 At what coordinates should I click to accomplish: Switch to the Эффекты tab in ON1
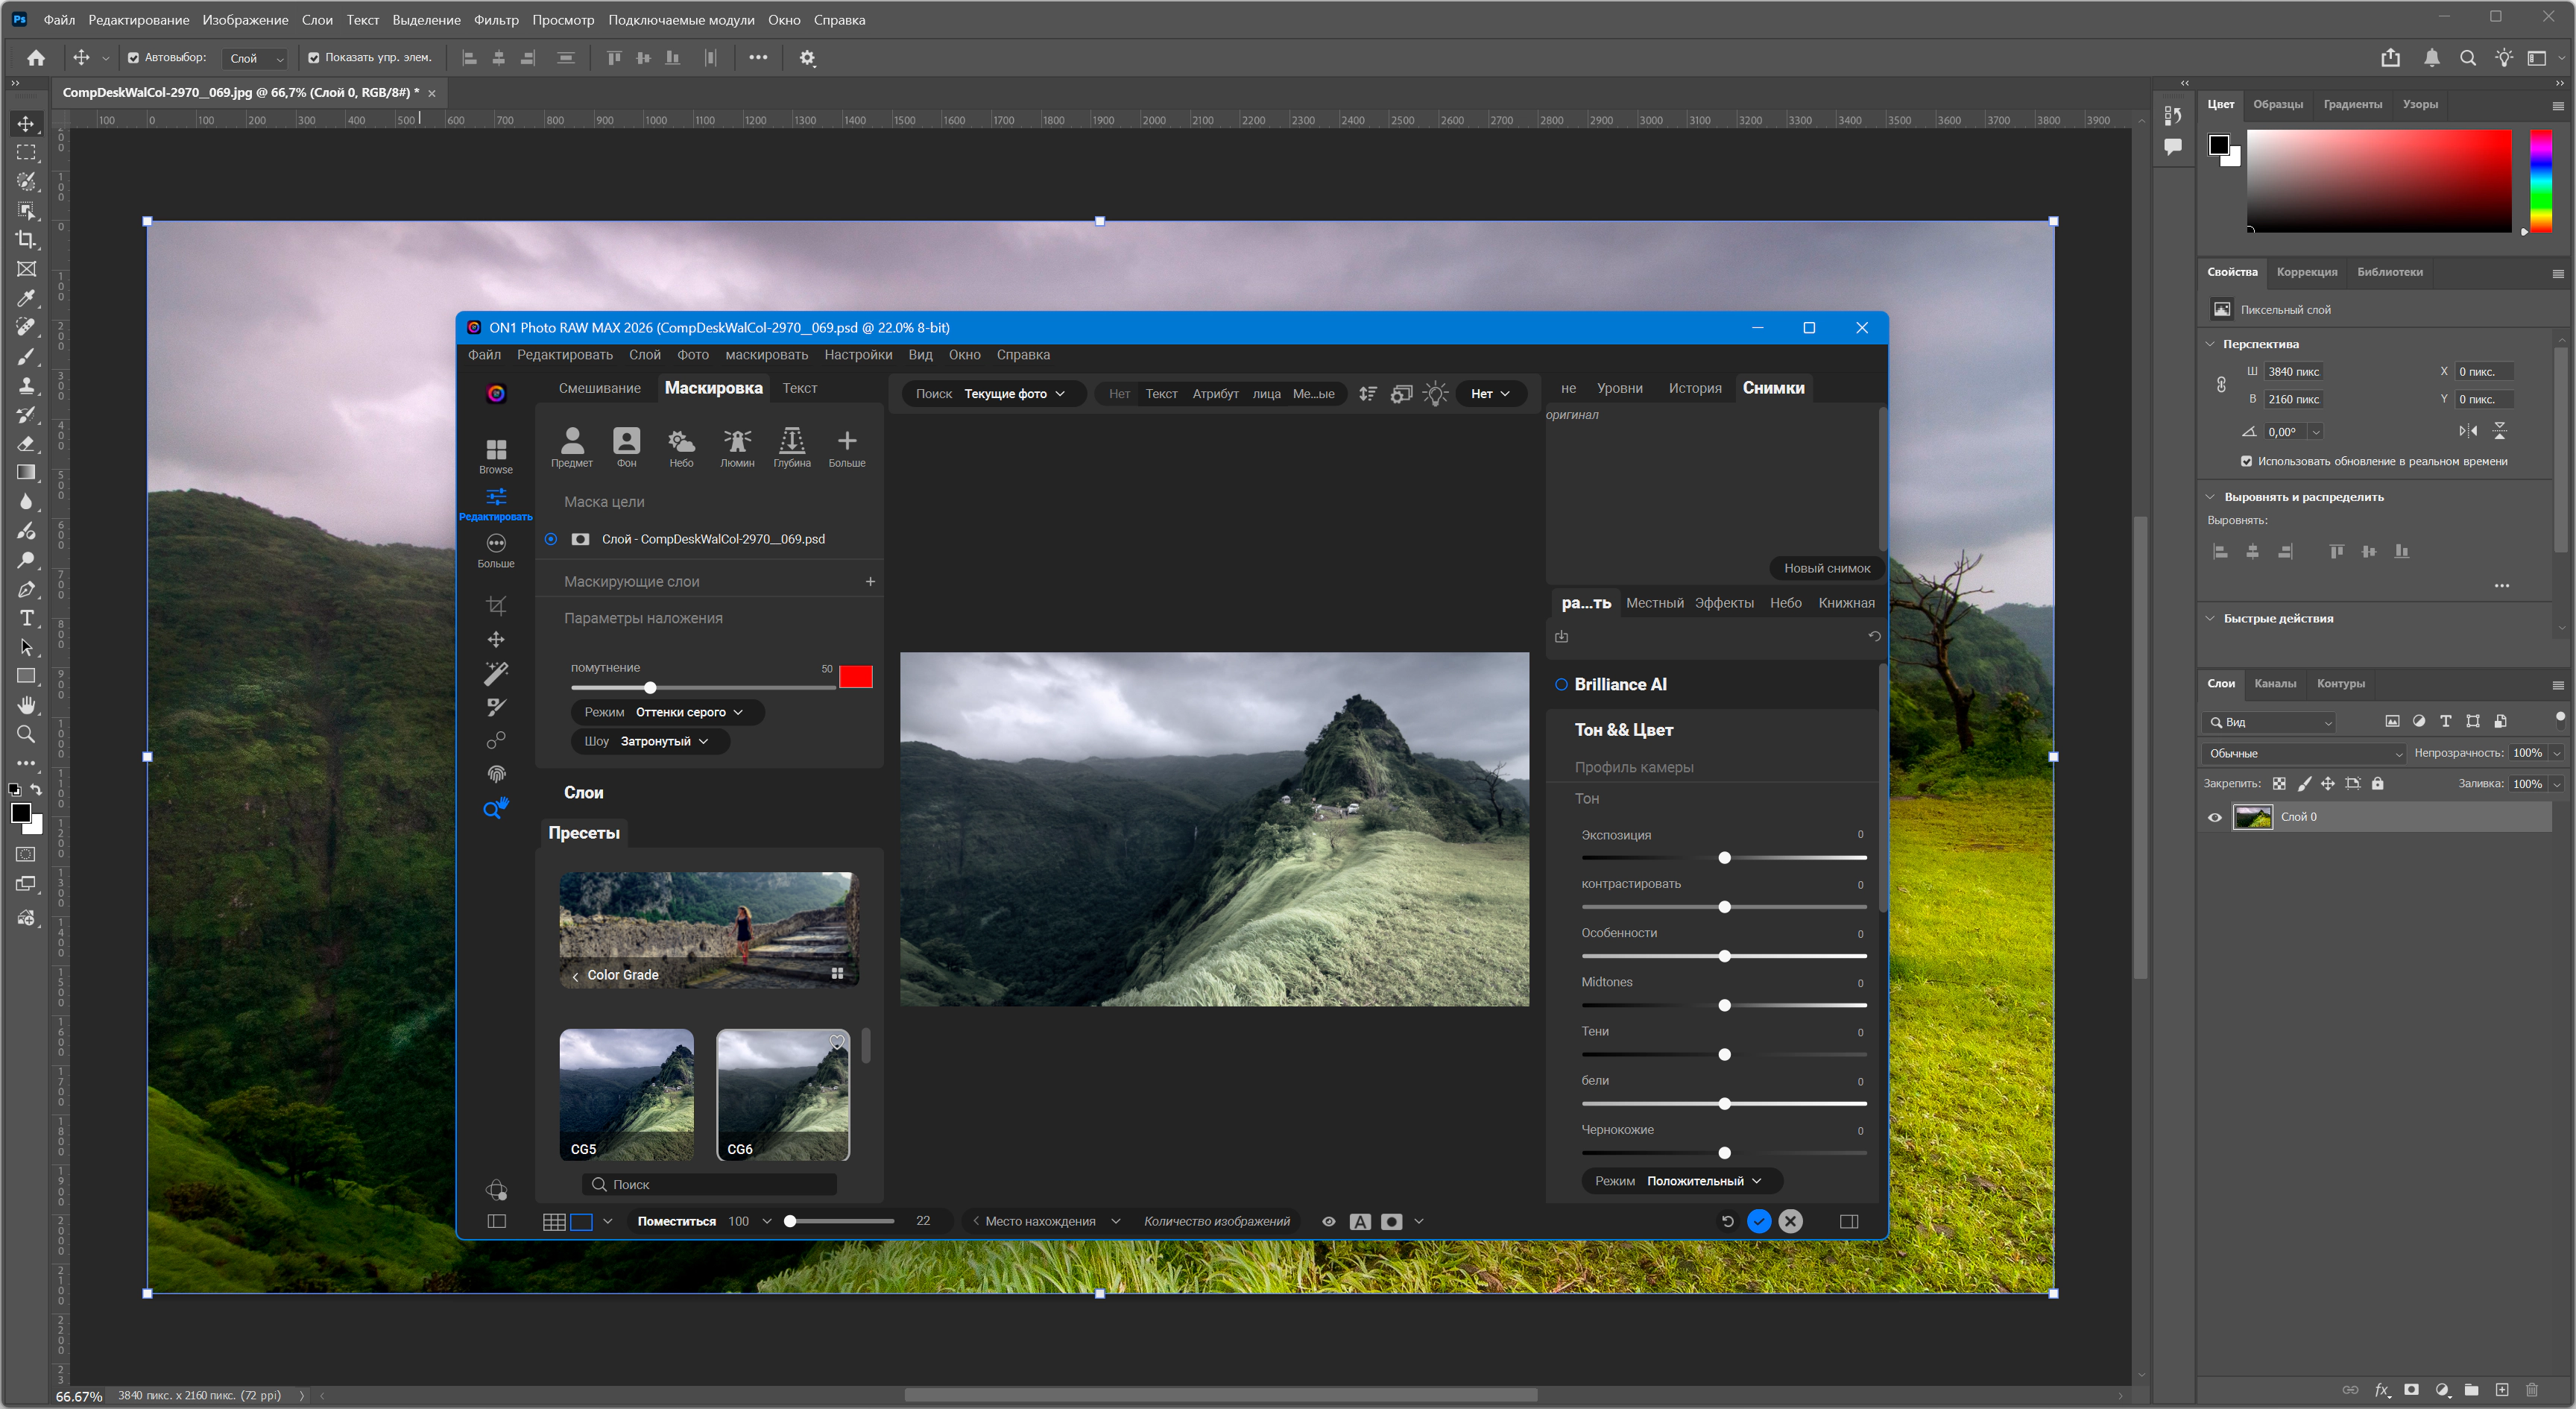click(1723, 603)
